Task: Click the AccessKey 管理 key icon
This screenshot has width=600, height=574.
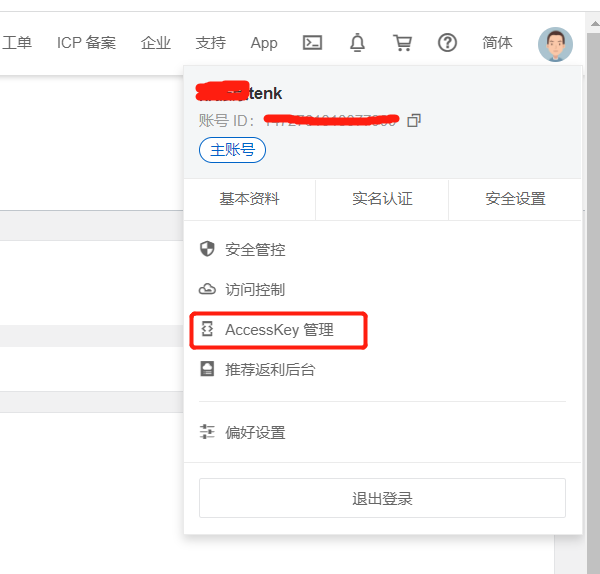Action: [207, 329]
